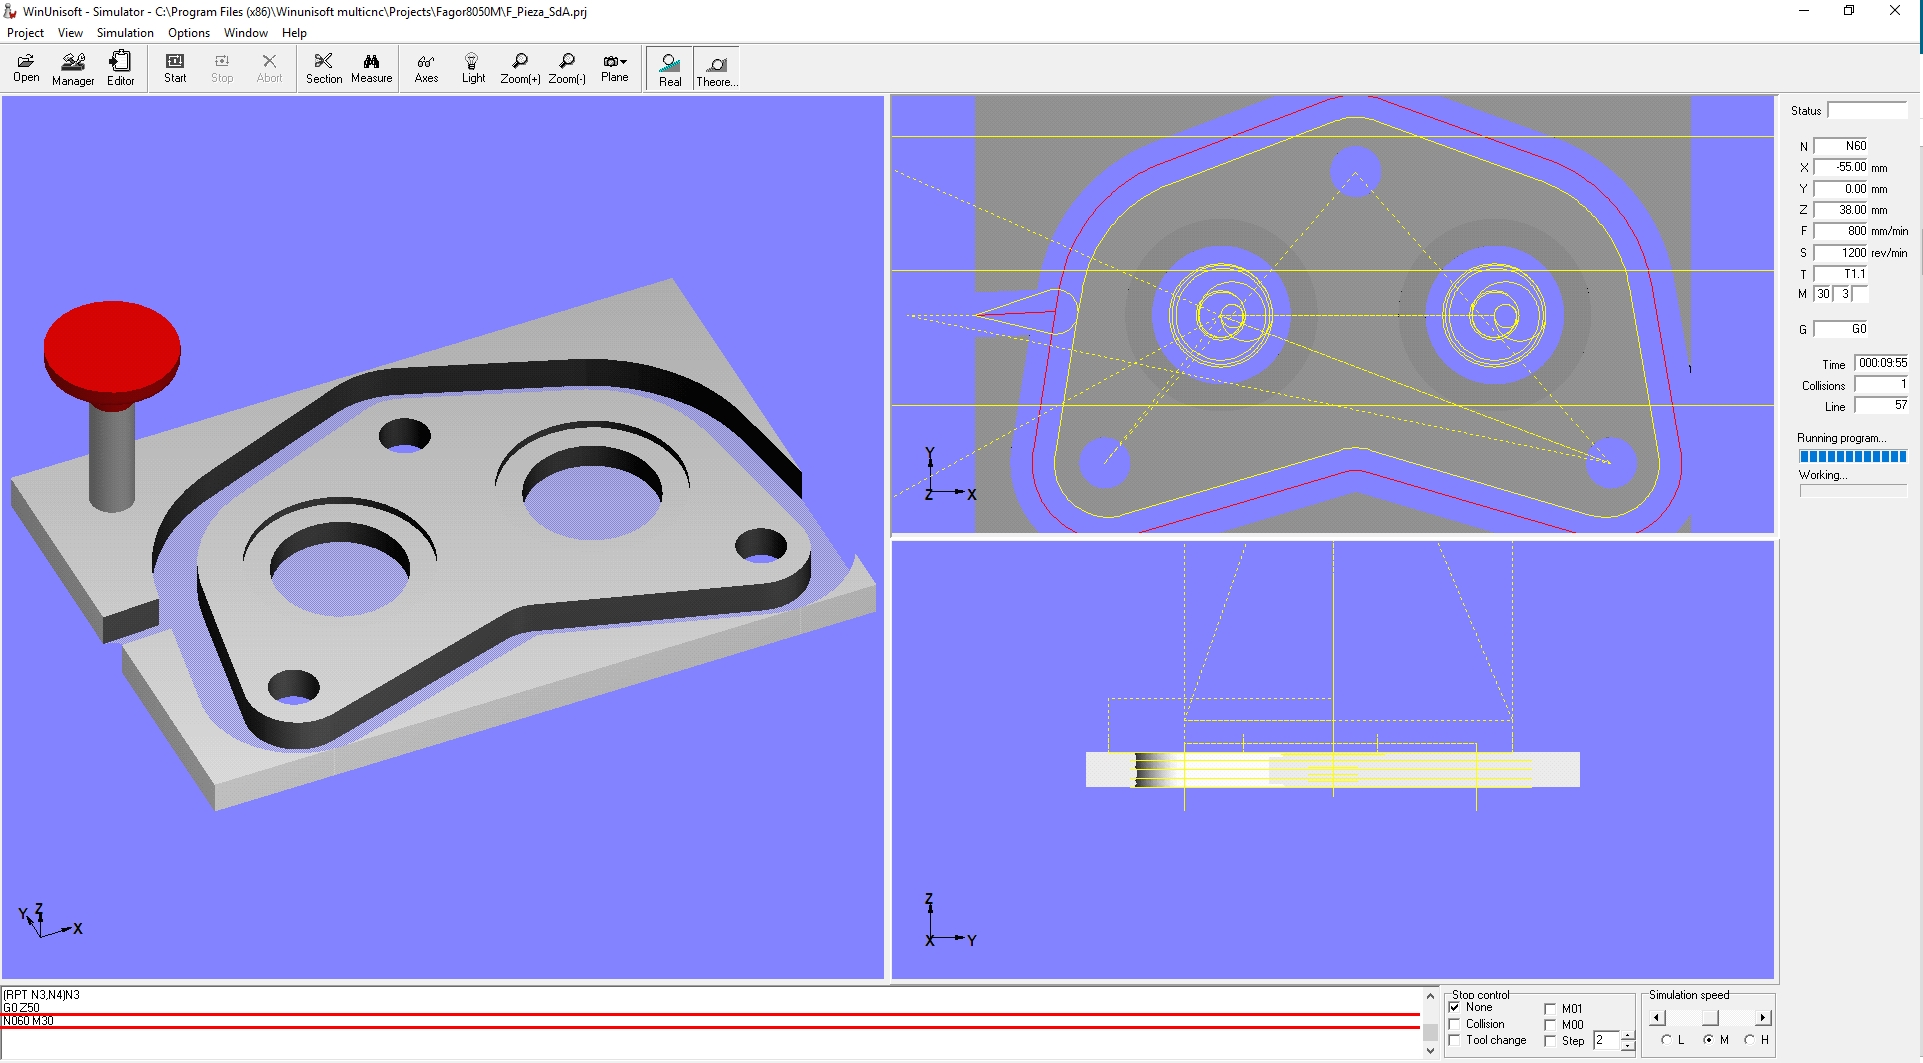This screenshot has width=1923, height=1063.
Task: Switch to Theoretical view mode
Action: [x=716, y=69]
